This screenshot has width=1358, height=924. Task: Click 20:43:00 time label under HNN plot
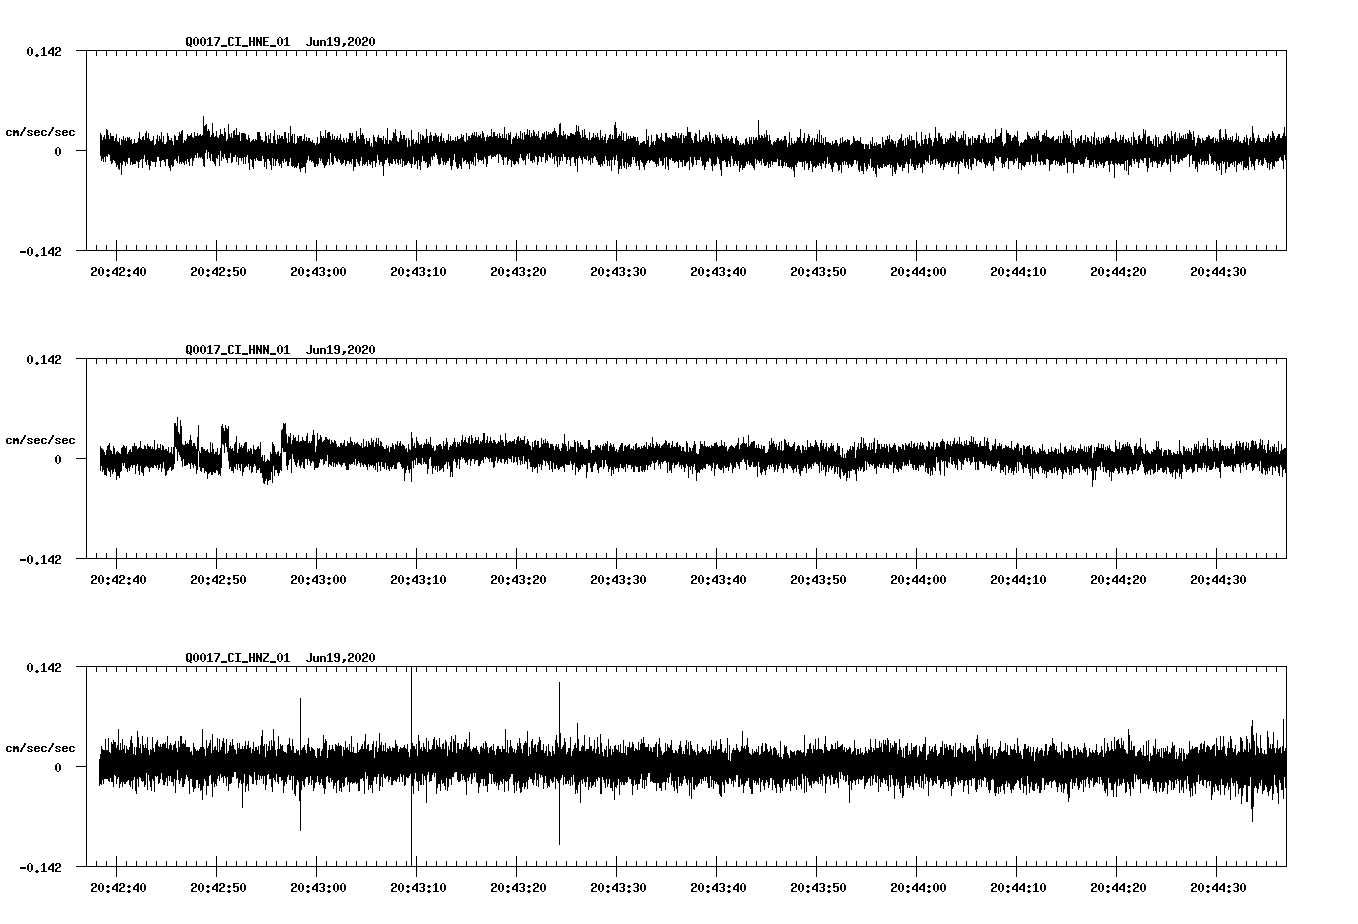click(318, 580)
